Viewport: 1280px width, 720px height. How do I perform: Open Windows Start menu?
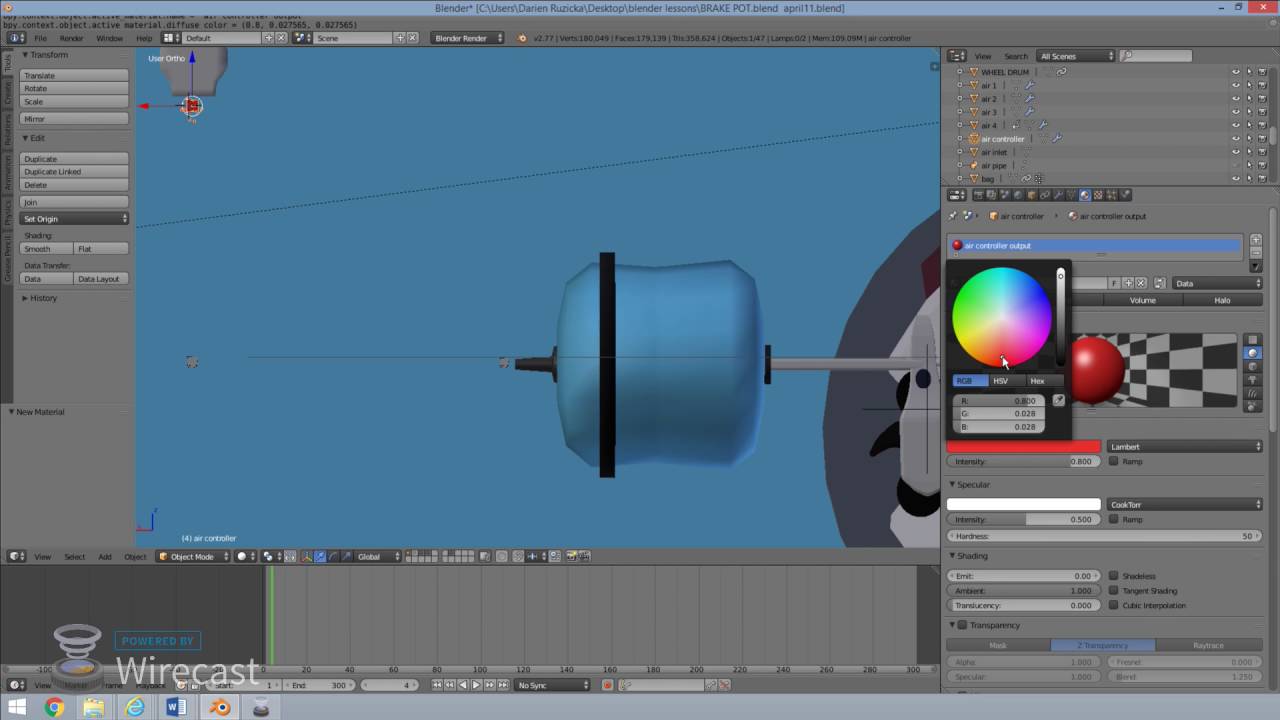click(x=16, y=707)
